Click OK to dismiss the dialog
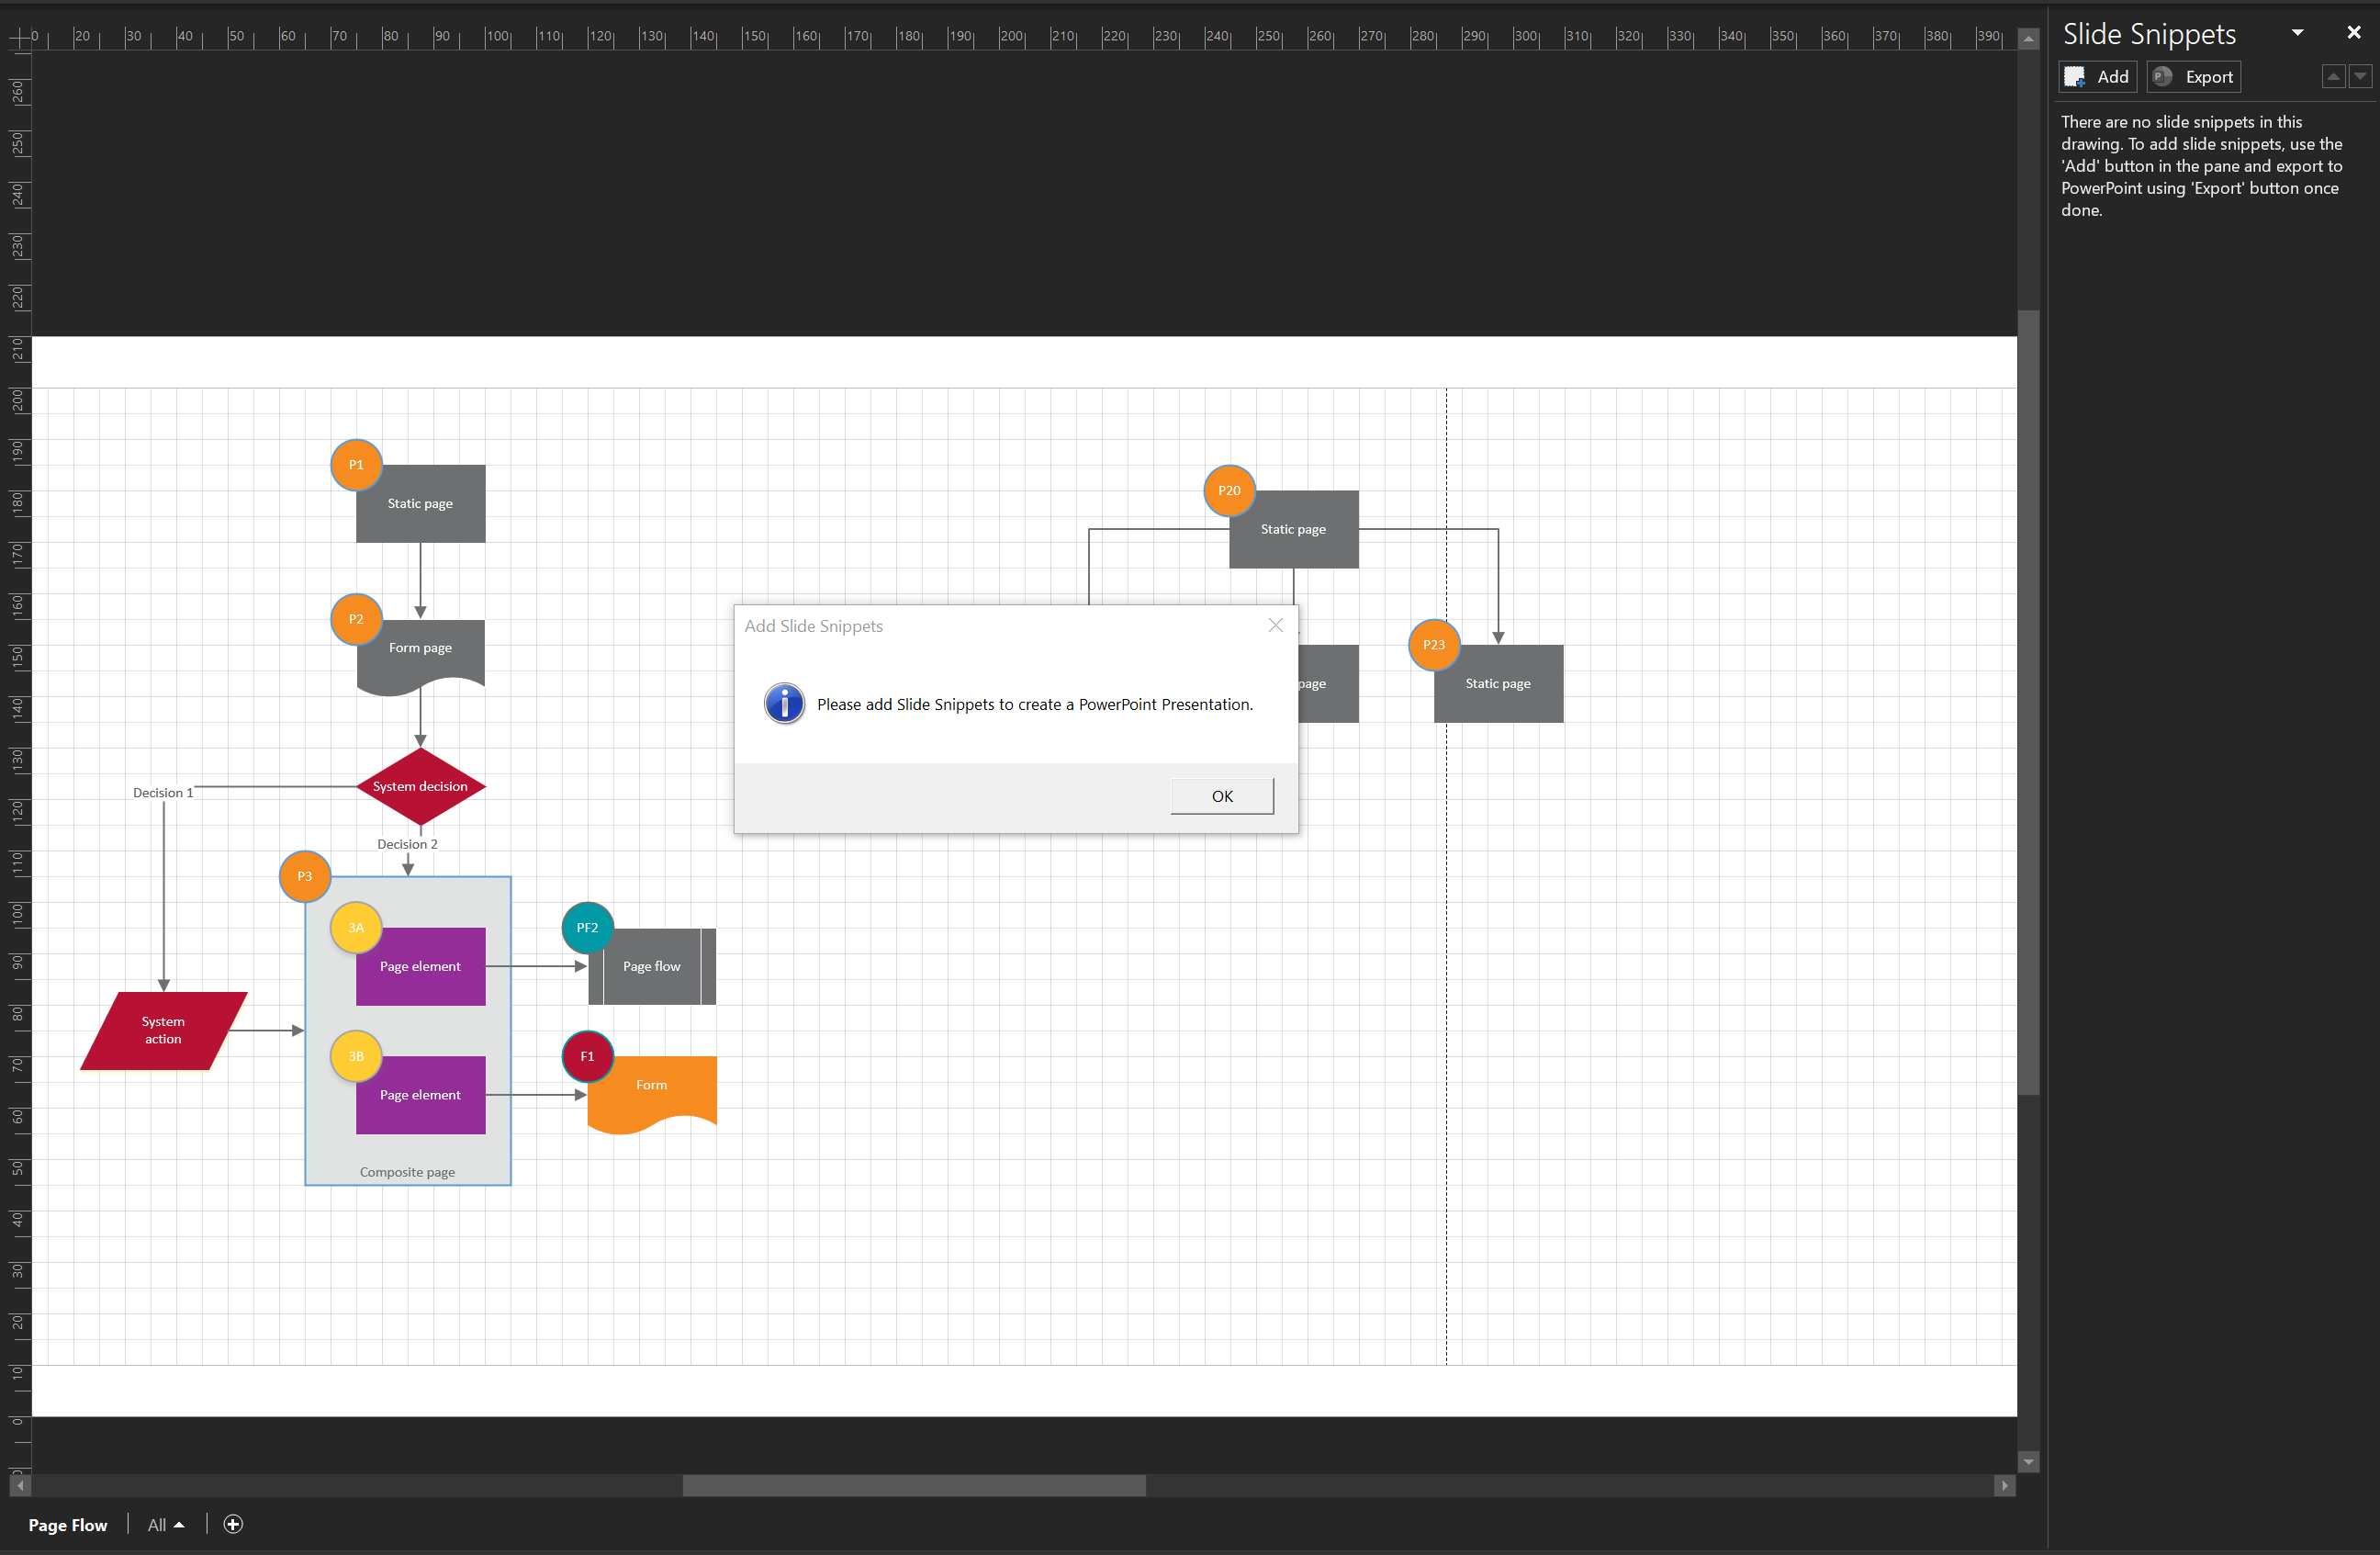 pos(1223,796)
